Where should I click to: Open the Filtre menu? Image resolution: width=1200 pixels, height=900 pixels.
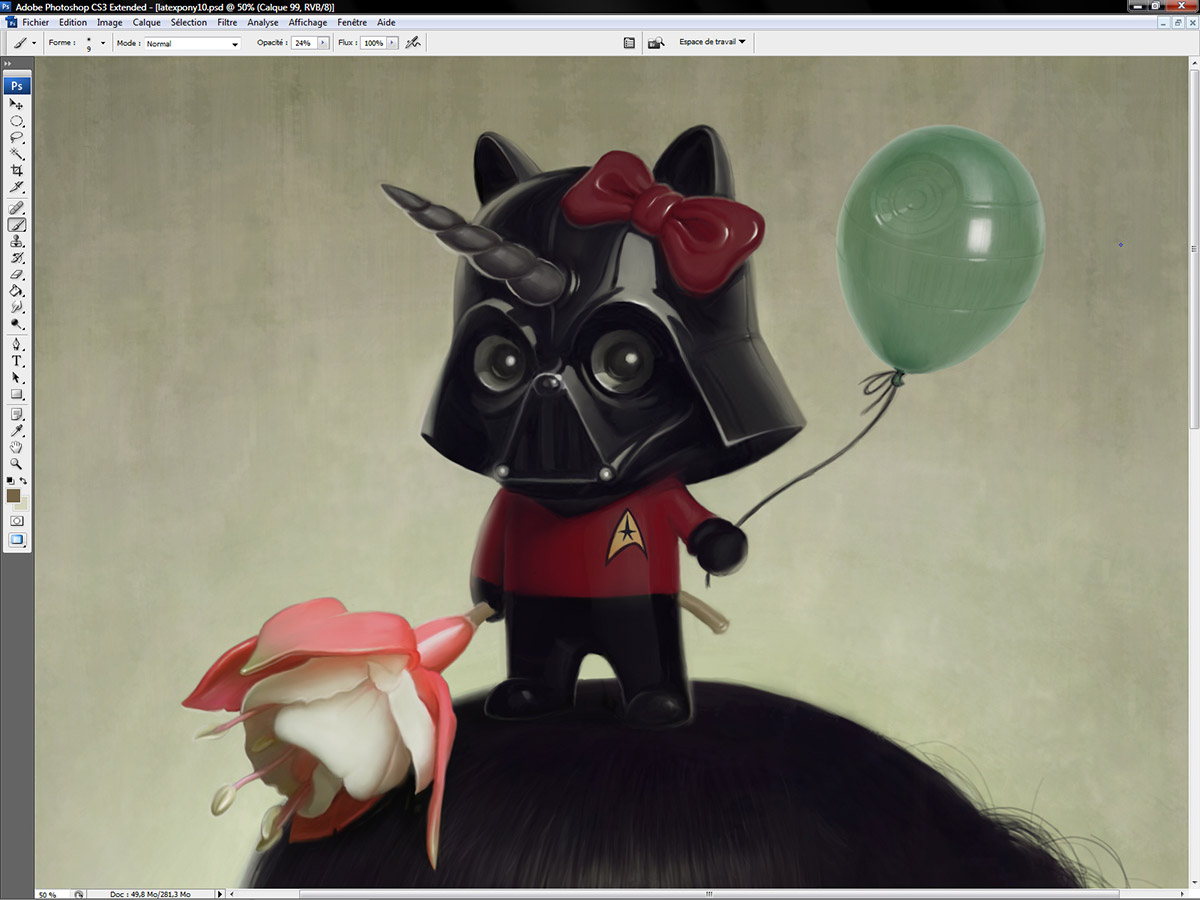(x=227, y=22)
